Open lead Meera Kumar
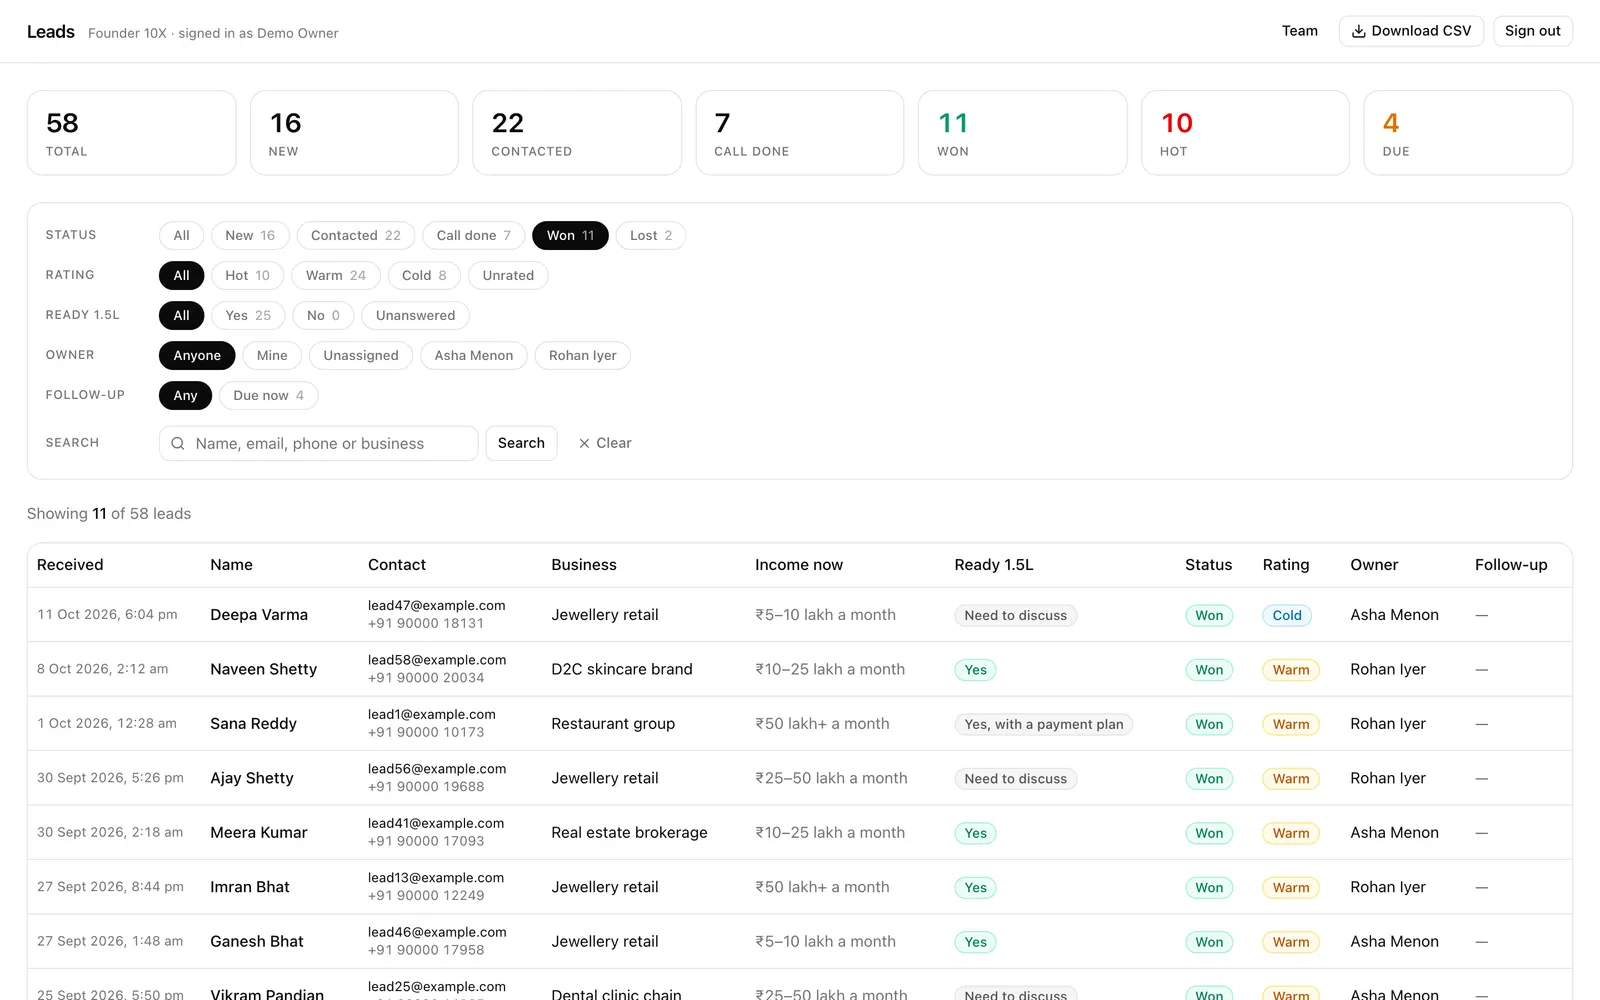This screenshot has width=1600, height=1000. click(259, 832)
